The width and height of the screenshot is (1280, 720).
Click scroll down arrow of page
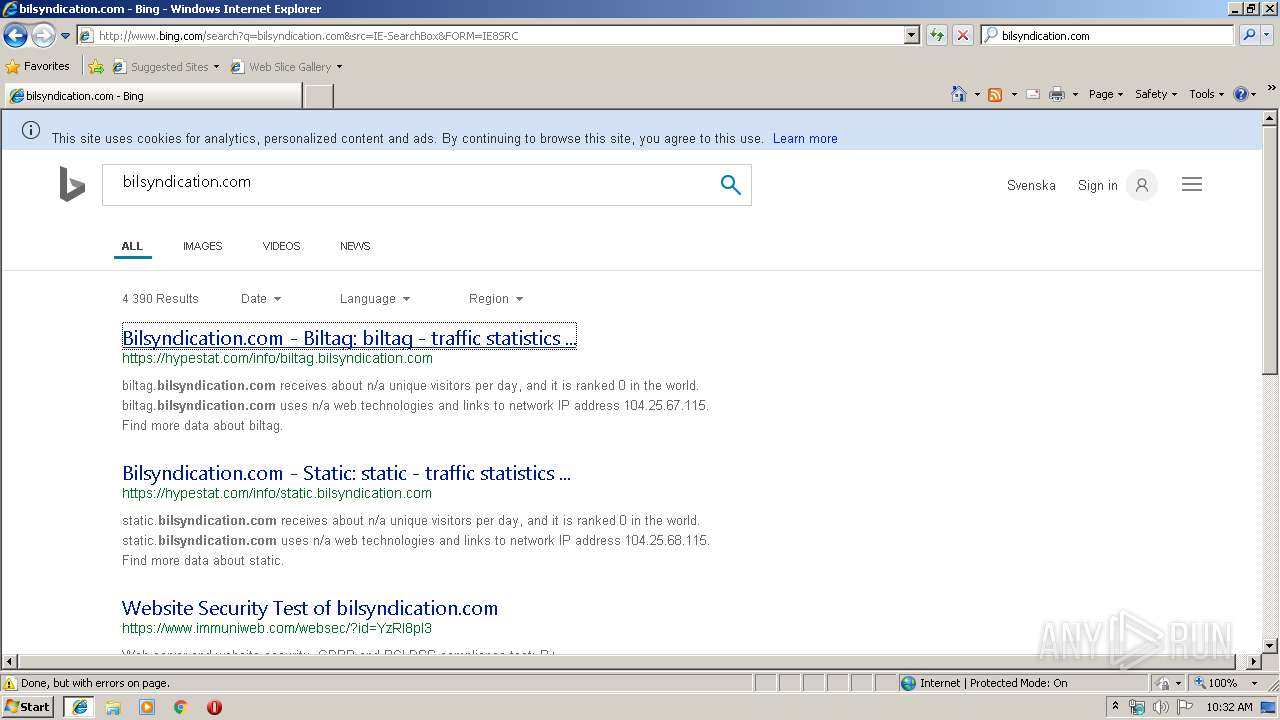click(1270, 645)
